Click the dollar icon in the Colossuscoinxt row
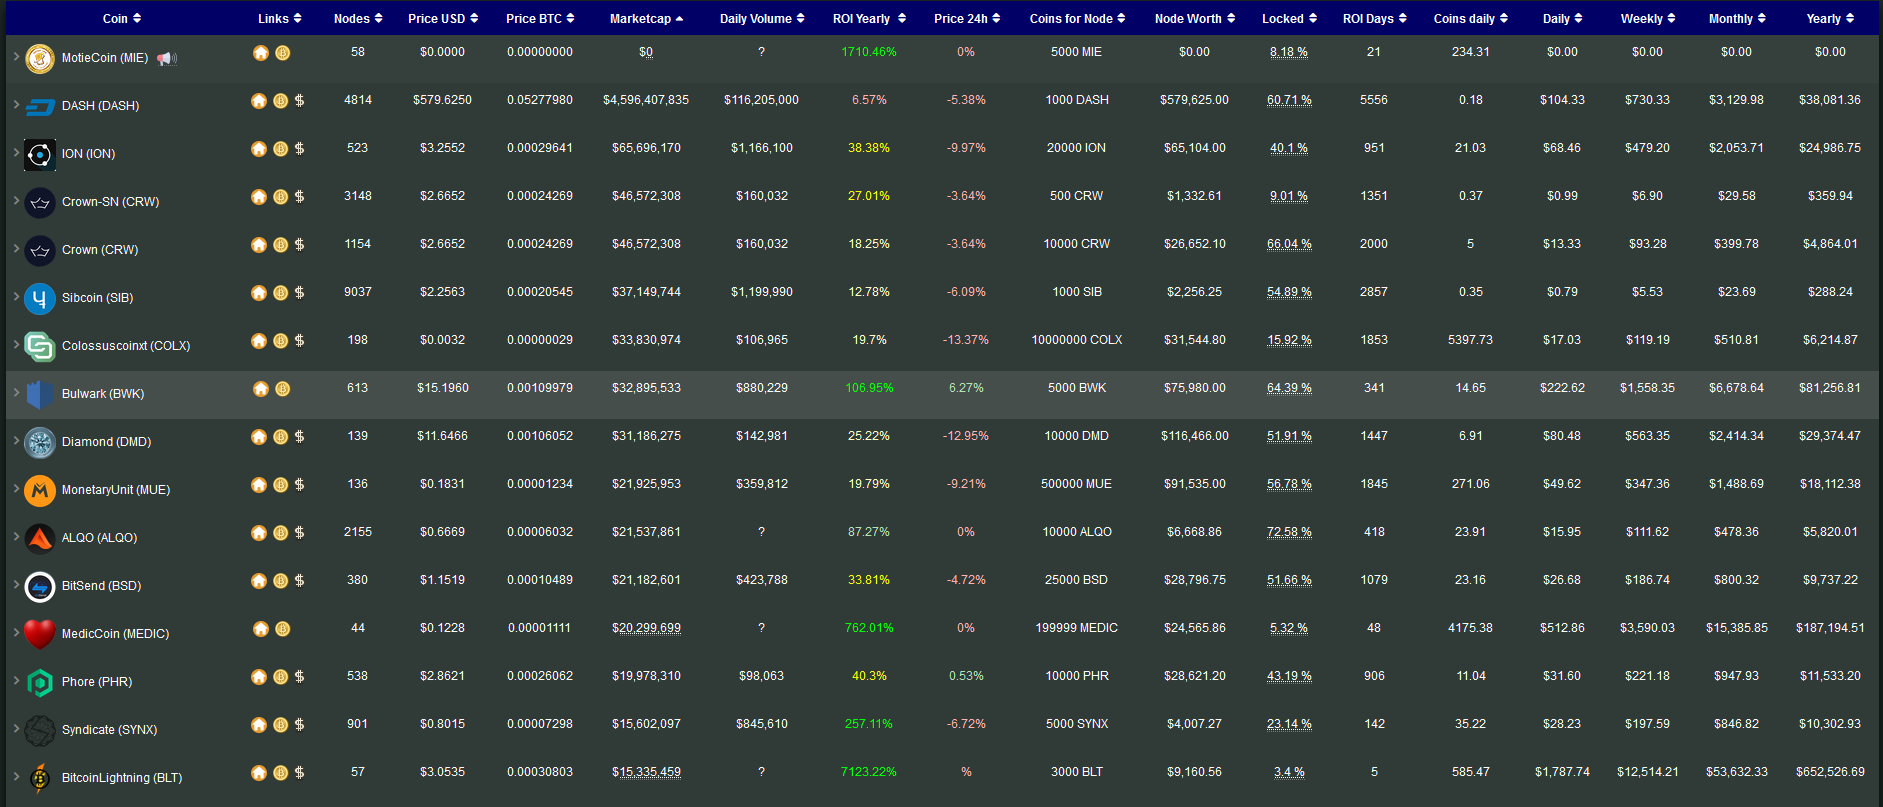The height and width of the screenshot is (807, 1883). (x=300, y=341)
